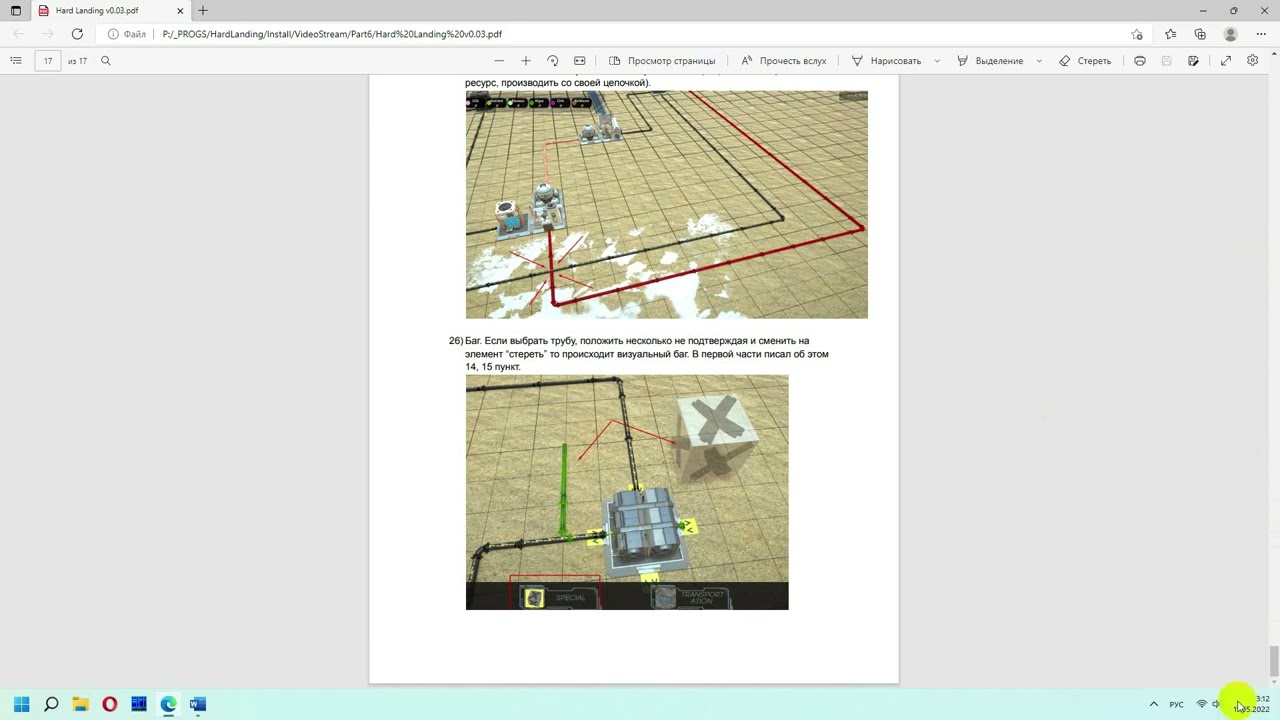Open tab actions menu button
This screenshot has width=1280, height=720.
point(16,10)
